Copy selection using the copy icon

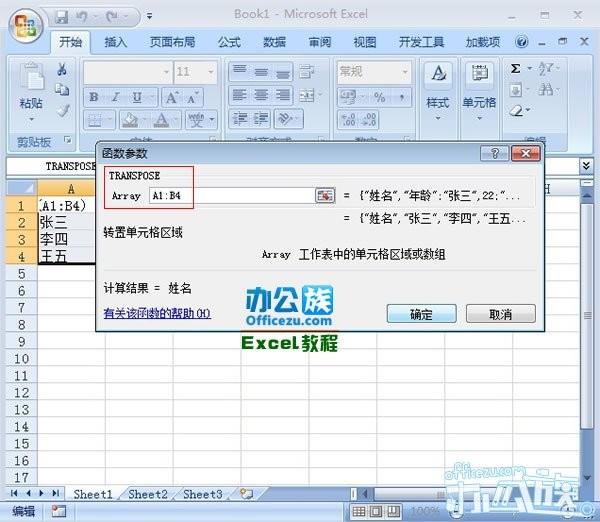tap(62, 90)
